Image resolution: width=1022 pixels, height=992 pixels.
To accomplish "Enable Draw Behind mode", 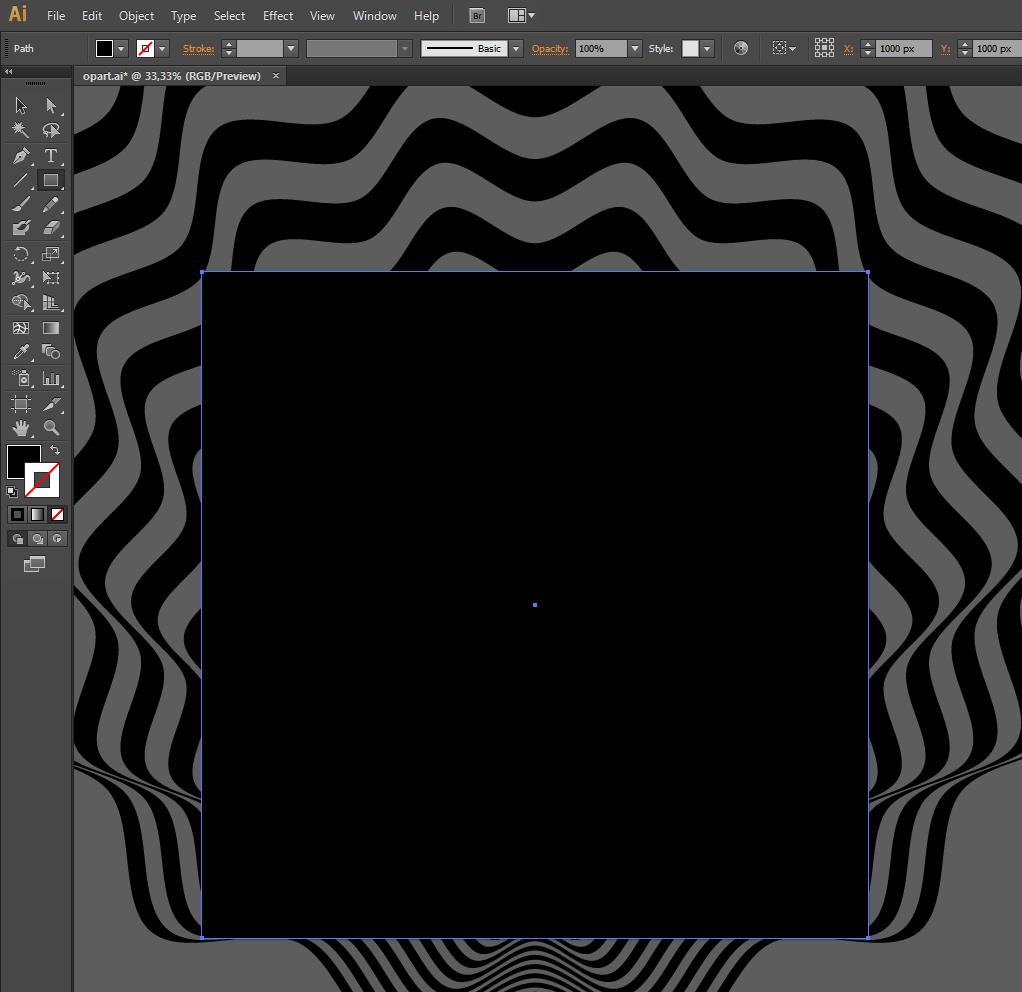I will pos(37,538).
